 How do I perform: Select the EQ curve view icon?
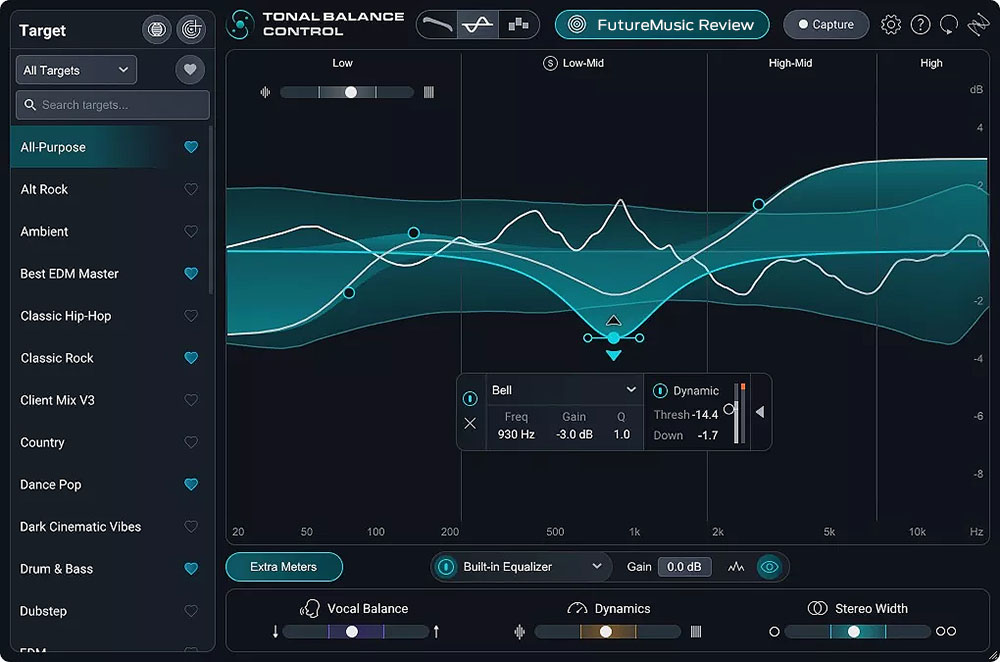tap(478, 24)
